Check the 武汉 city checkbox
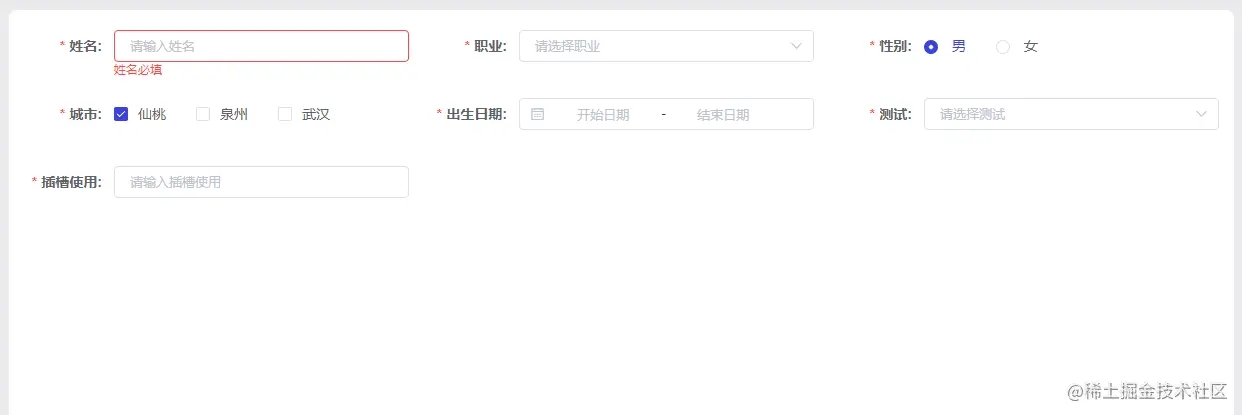This screenshot has height=415, width=1242. [x=285, y=114]
